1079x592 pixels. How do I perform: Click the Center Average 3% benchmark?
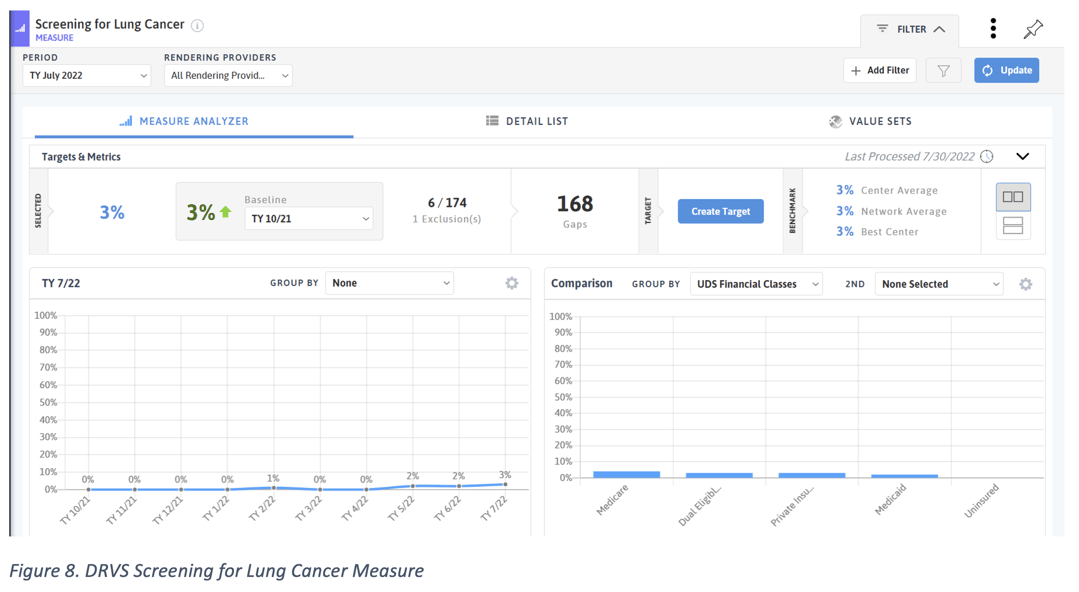tap(886, 190)
